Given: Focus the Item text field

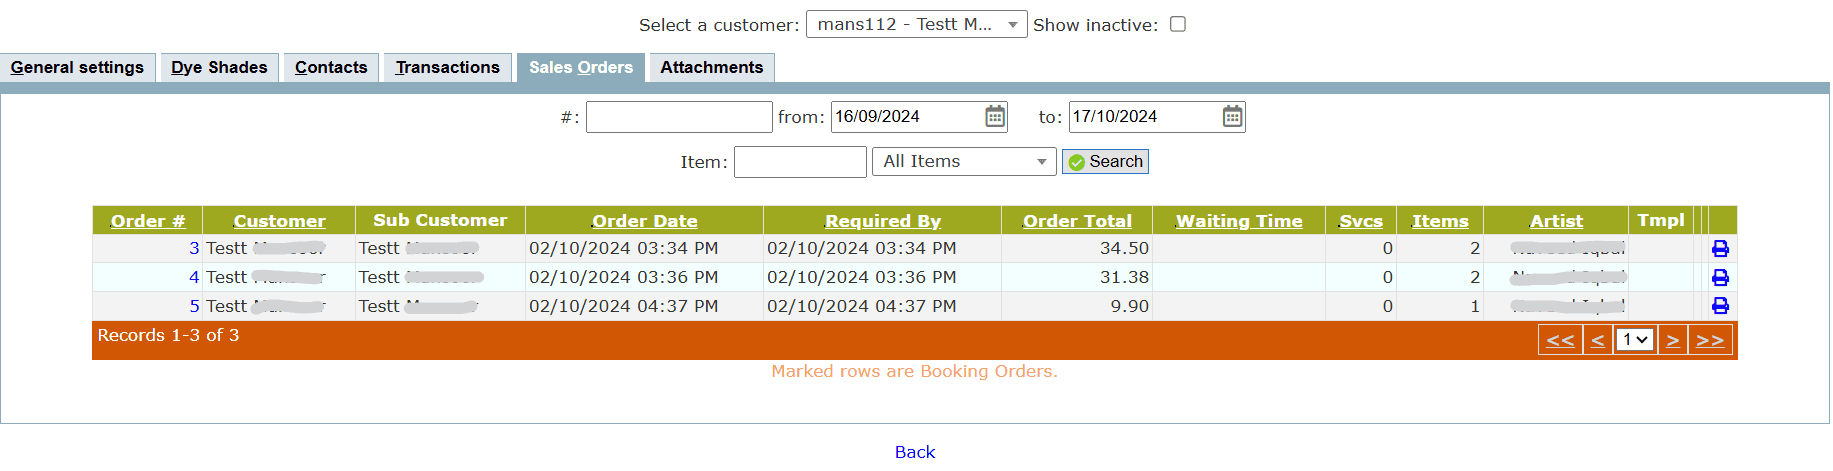Looking at the screenshot, I should pos(800,162).
